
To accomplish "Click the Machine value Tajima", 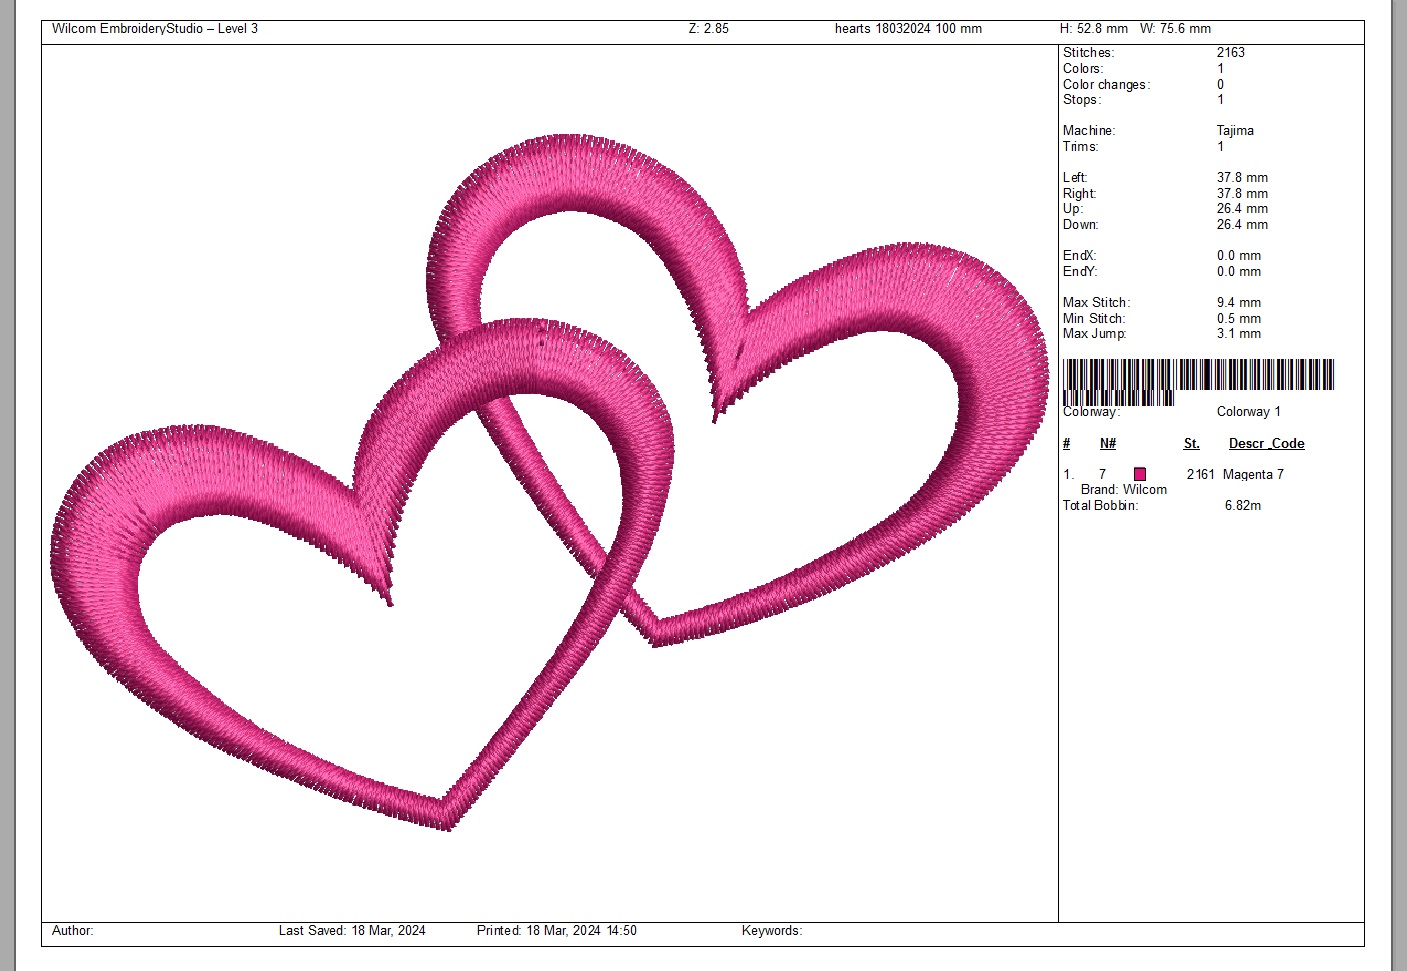I will pyautogui.click(x=1234, y=130).
